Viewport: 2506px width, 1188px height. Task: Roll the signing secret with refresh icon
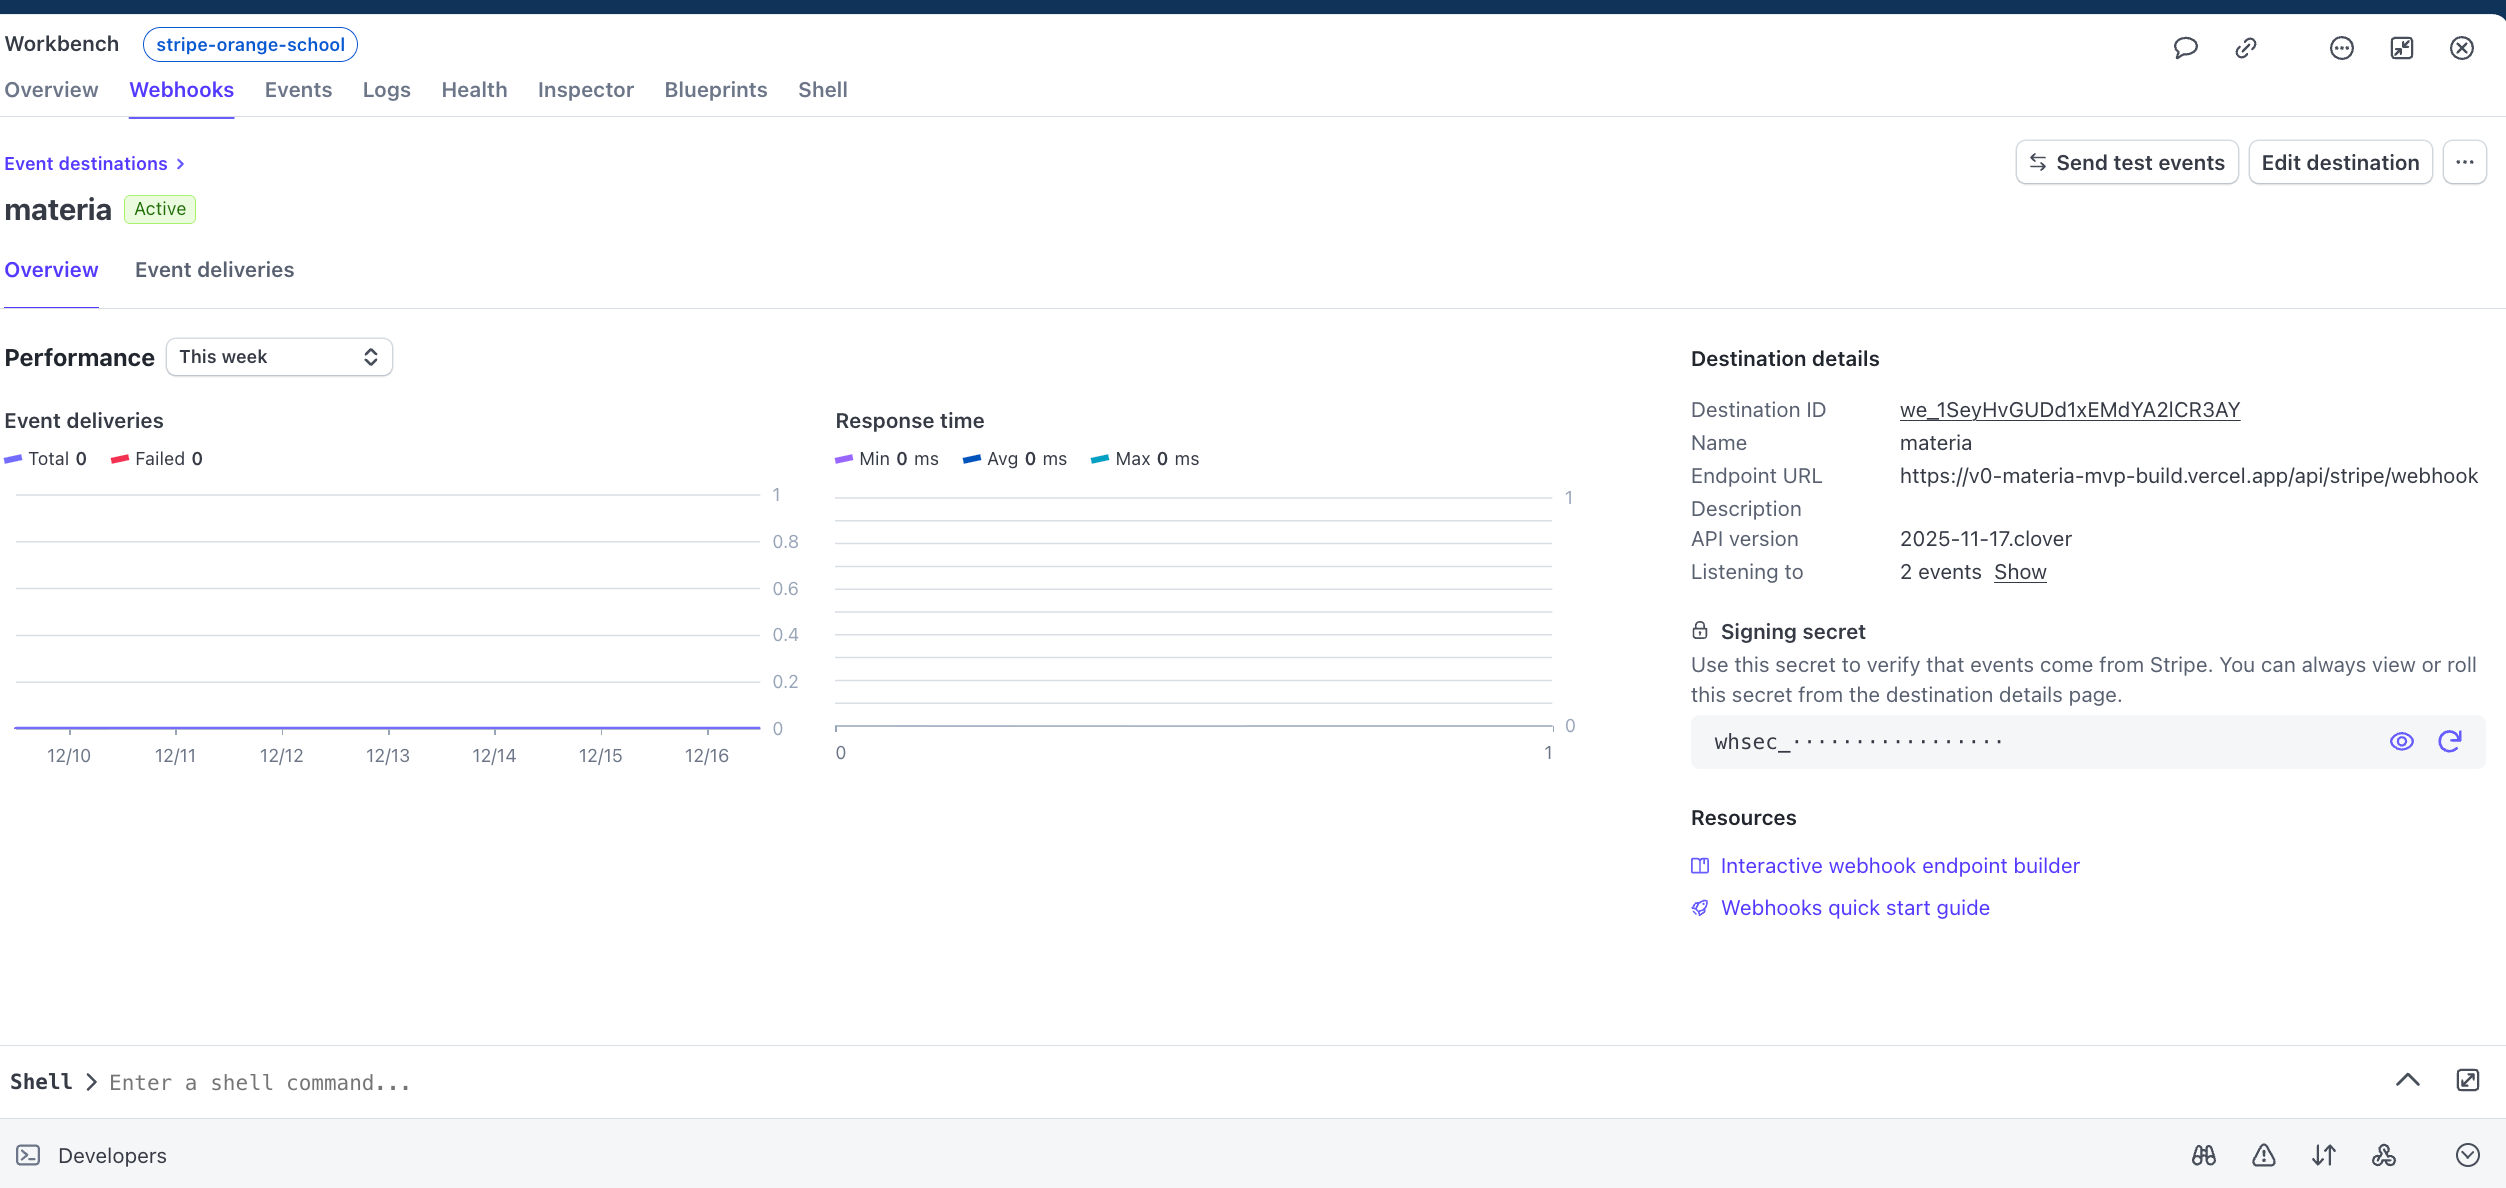tap(2450, 741)
